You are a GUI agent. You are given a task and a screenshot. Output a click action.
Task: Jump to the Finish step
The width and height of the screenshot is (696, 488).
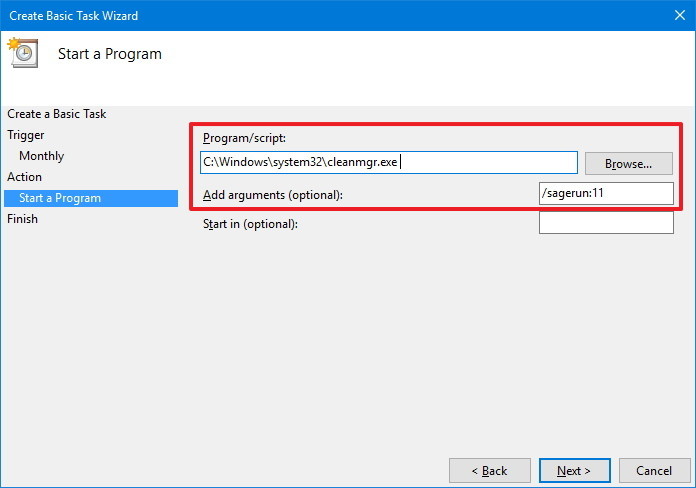[x=22, y=219]
